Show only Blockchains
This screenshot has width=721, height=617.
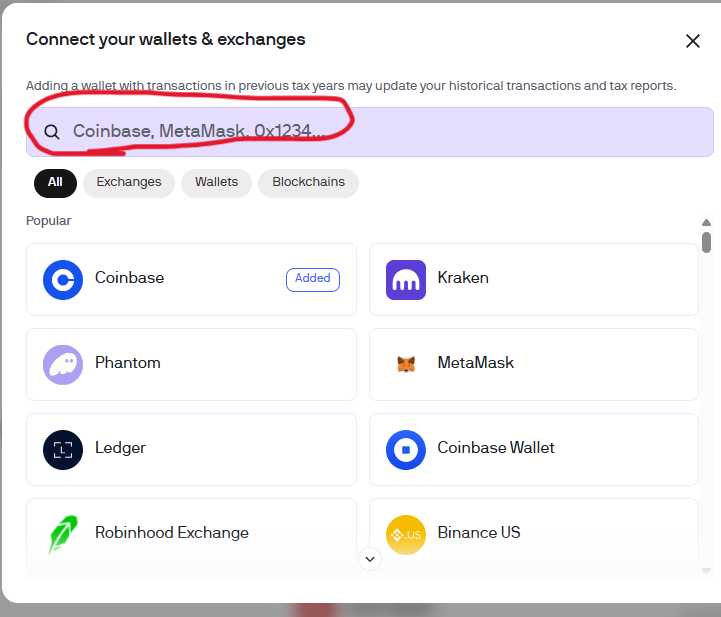point(308,183)
